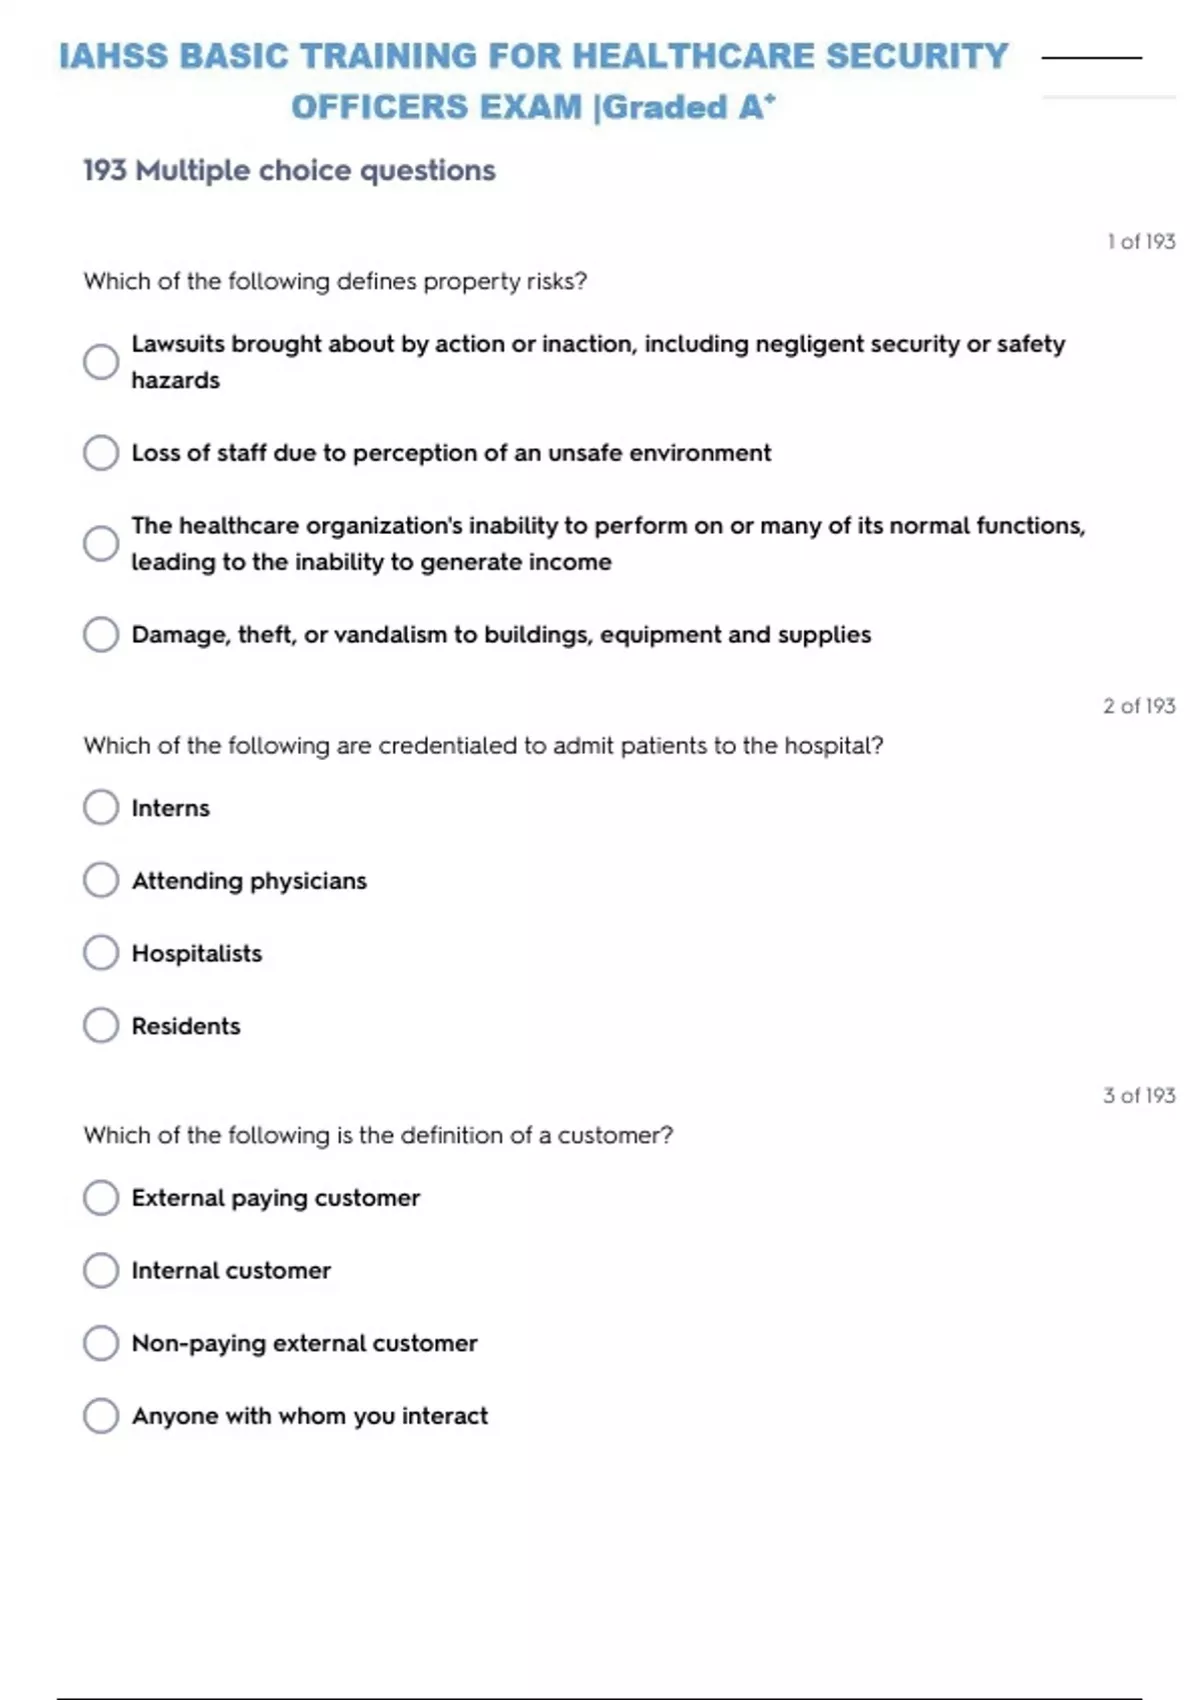Pick 'Damage, theft, or vandalism to buildings' answer

click(101, 635)
